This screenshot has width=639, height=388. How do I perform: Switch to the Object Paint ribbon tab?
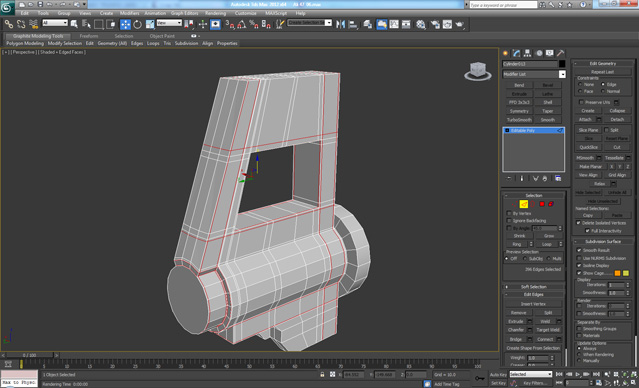162,36
